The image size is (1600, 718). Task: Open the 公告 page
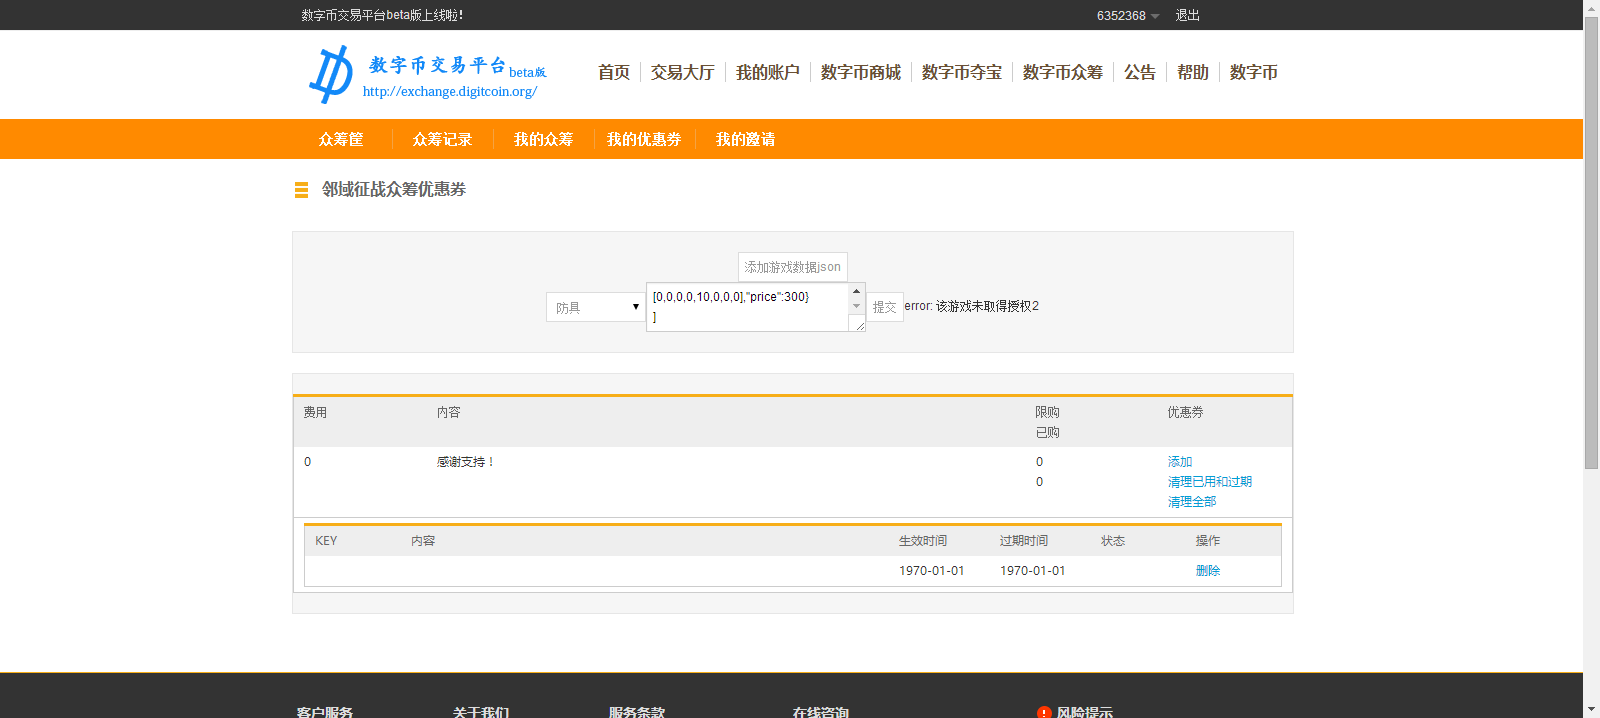click(x=1140, y=72)
